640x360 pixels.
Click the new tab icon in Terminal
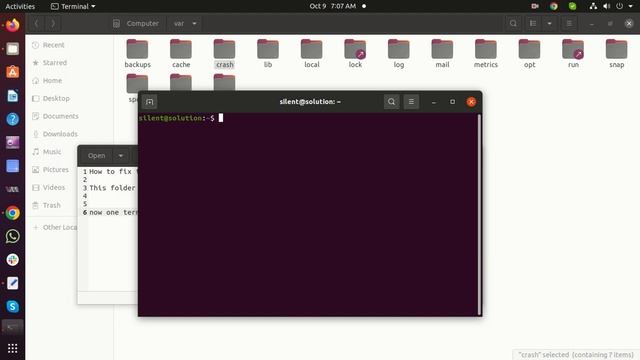(150, 102)
